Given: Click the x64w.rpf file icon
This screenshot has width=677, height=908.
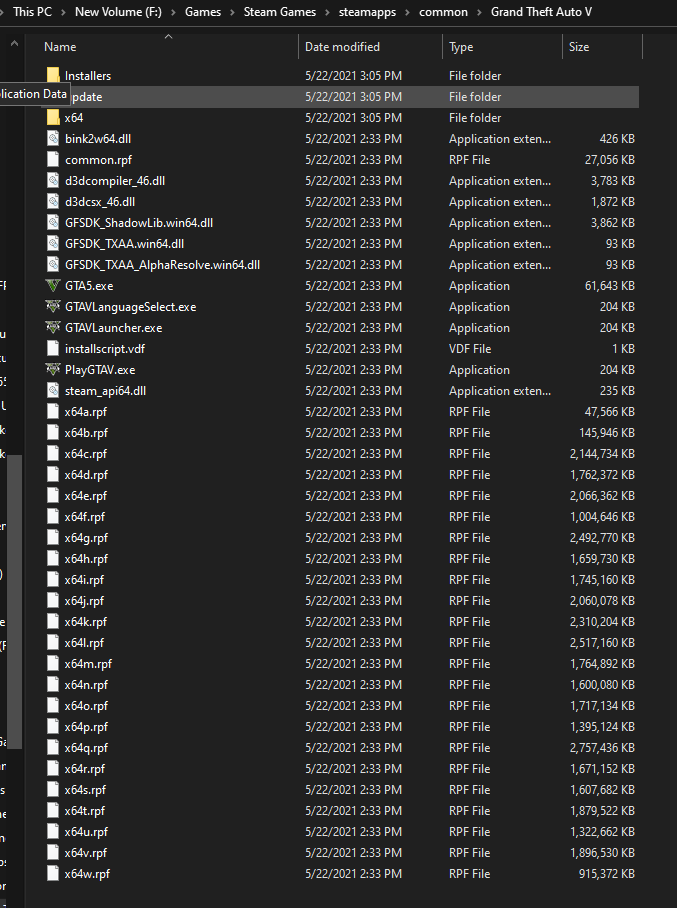Looking at the screenshot, I should pyautogui.click(x=53, y=874).
